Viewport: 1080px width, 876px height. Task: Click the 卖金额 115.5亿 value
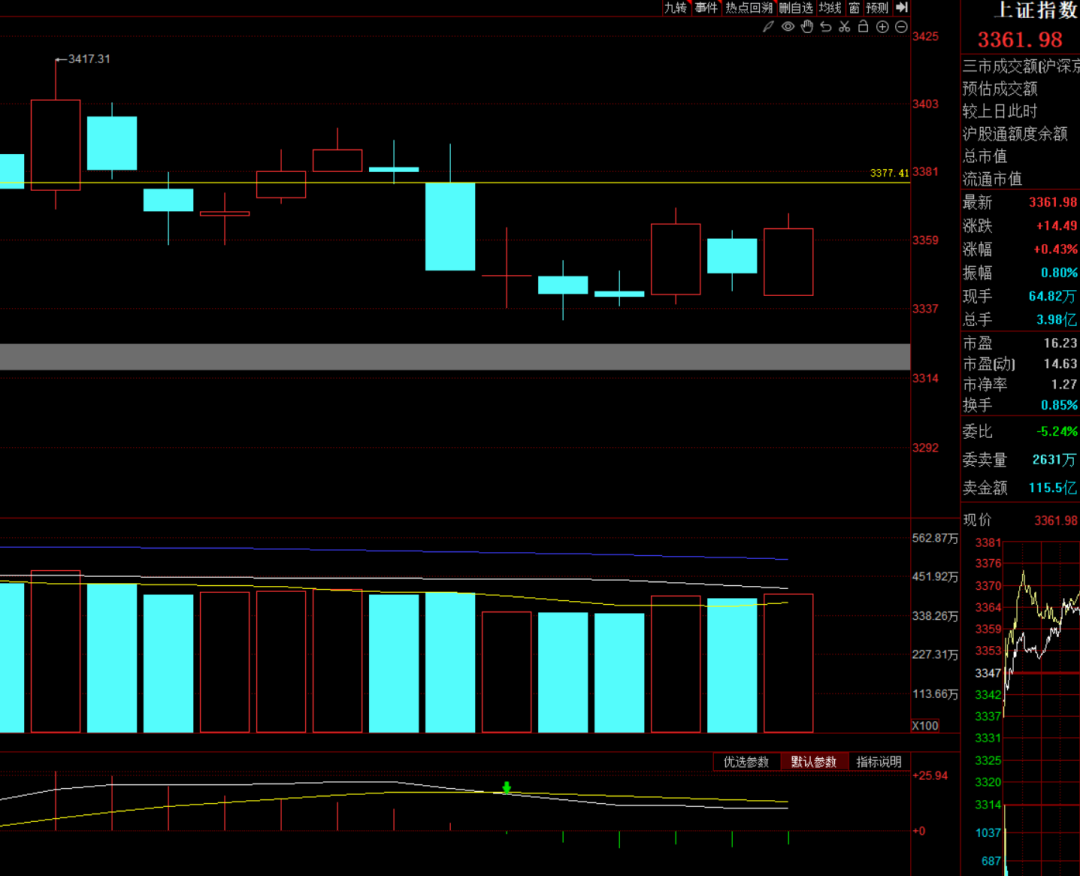(x=1052, y=488)
